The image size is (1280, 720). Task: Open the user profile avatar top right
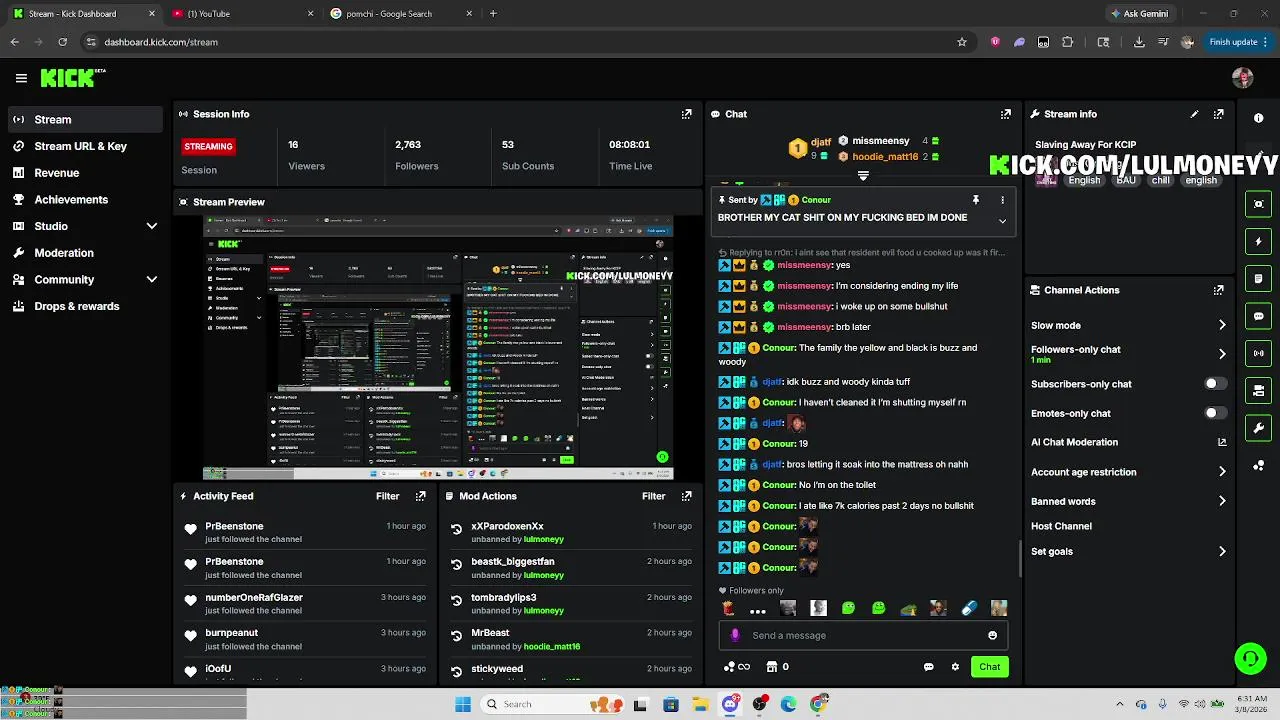click(x=1243, y=78)
